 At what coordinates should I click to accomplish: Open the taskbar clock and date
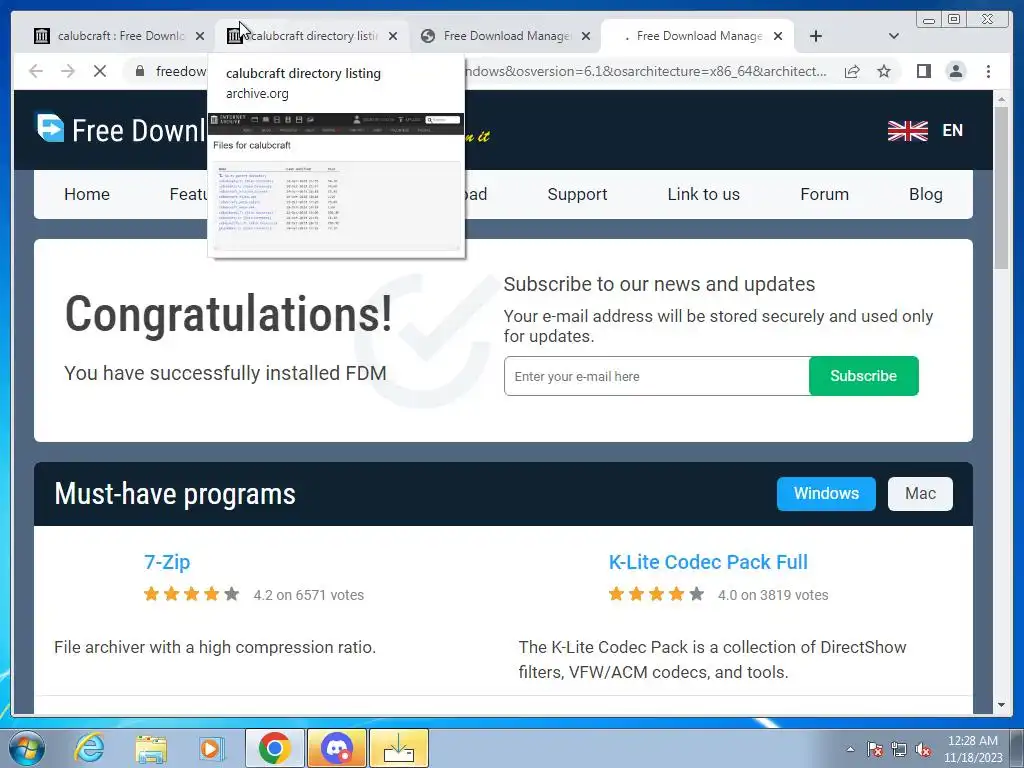[x=973, y=749]
